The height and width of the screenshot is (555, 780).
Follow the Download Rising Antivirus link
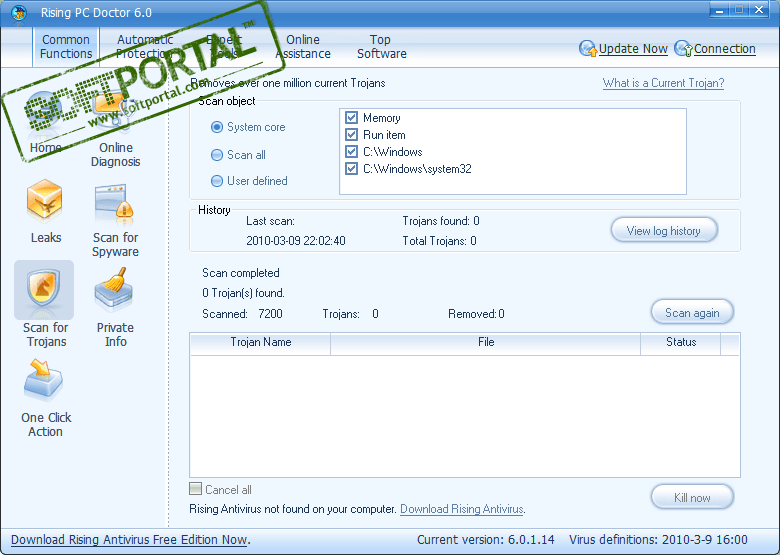(462, 509)
